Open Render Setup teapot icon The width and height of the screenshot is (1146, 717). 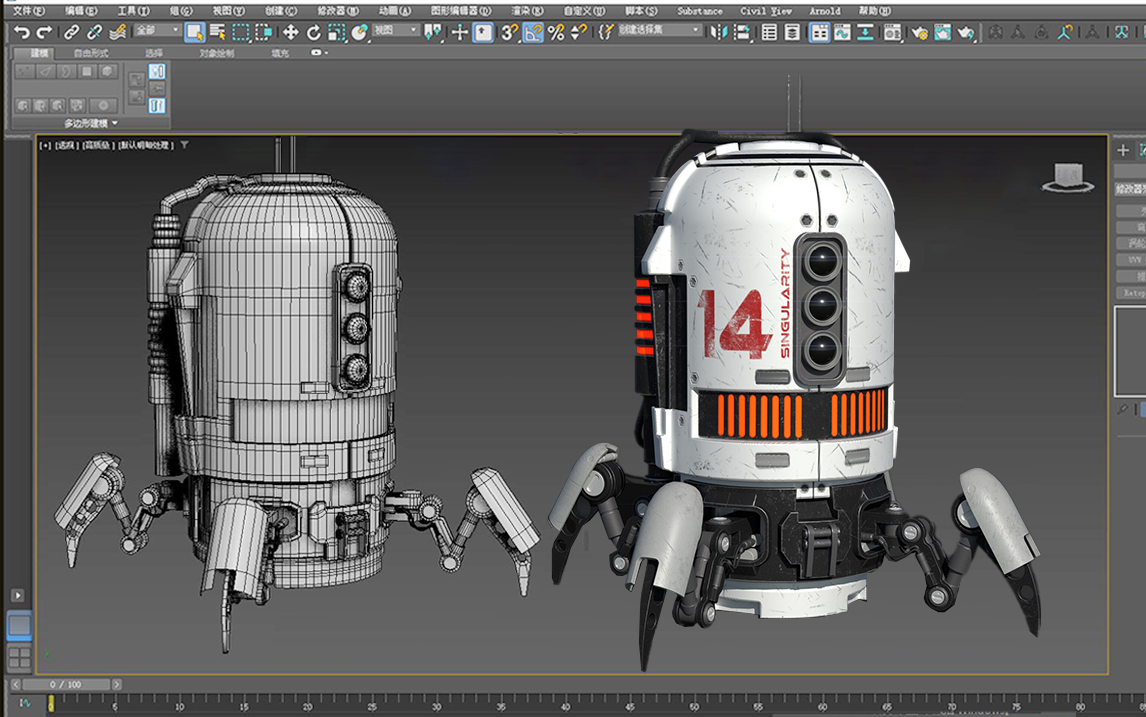tap(918, 32)
